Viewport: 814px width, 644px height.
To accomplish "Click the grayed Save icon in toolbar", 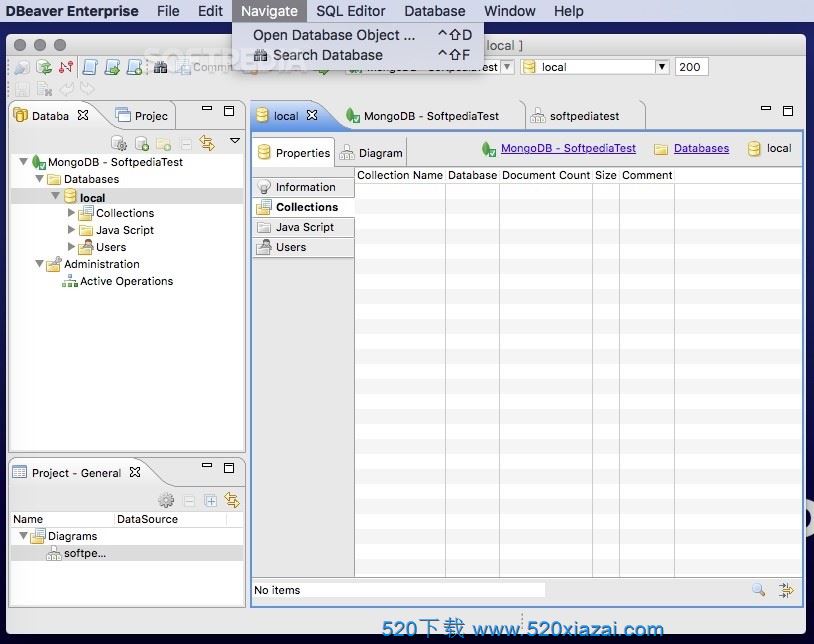I will (22, 89).
